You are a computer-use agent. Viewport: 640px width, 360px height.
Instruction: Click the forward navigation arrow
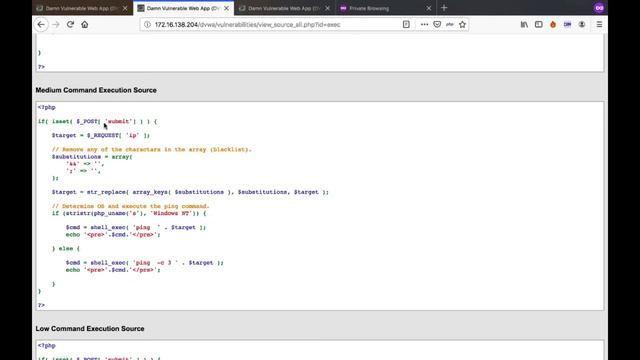coord(56,24)
